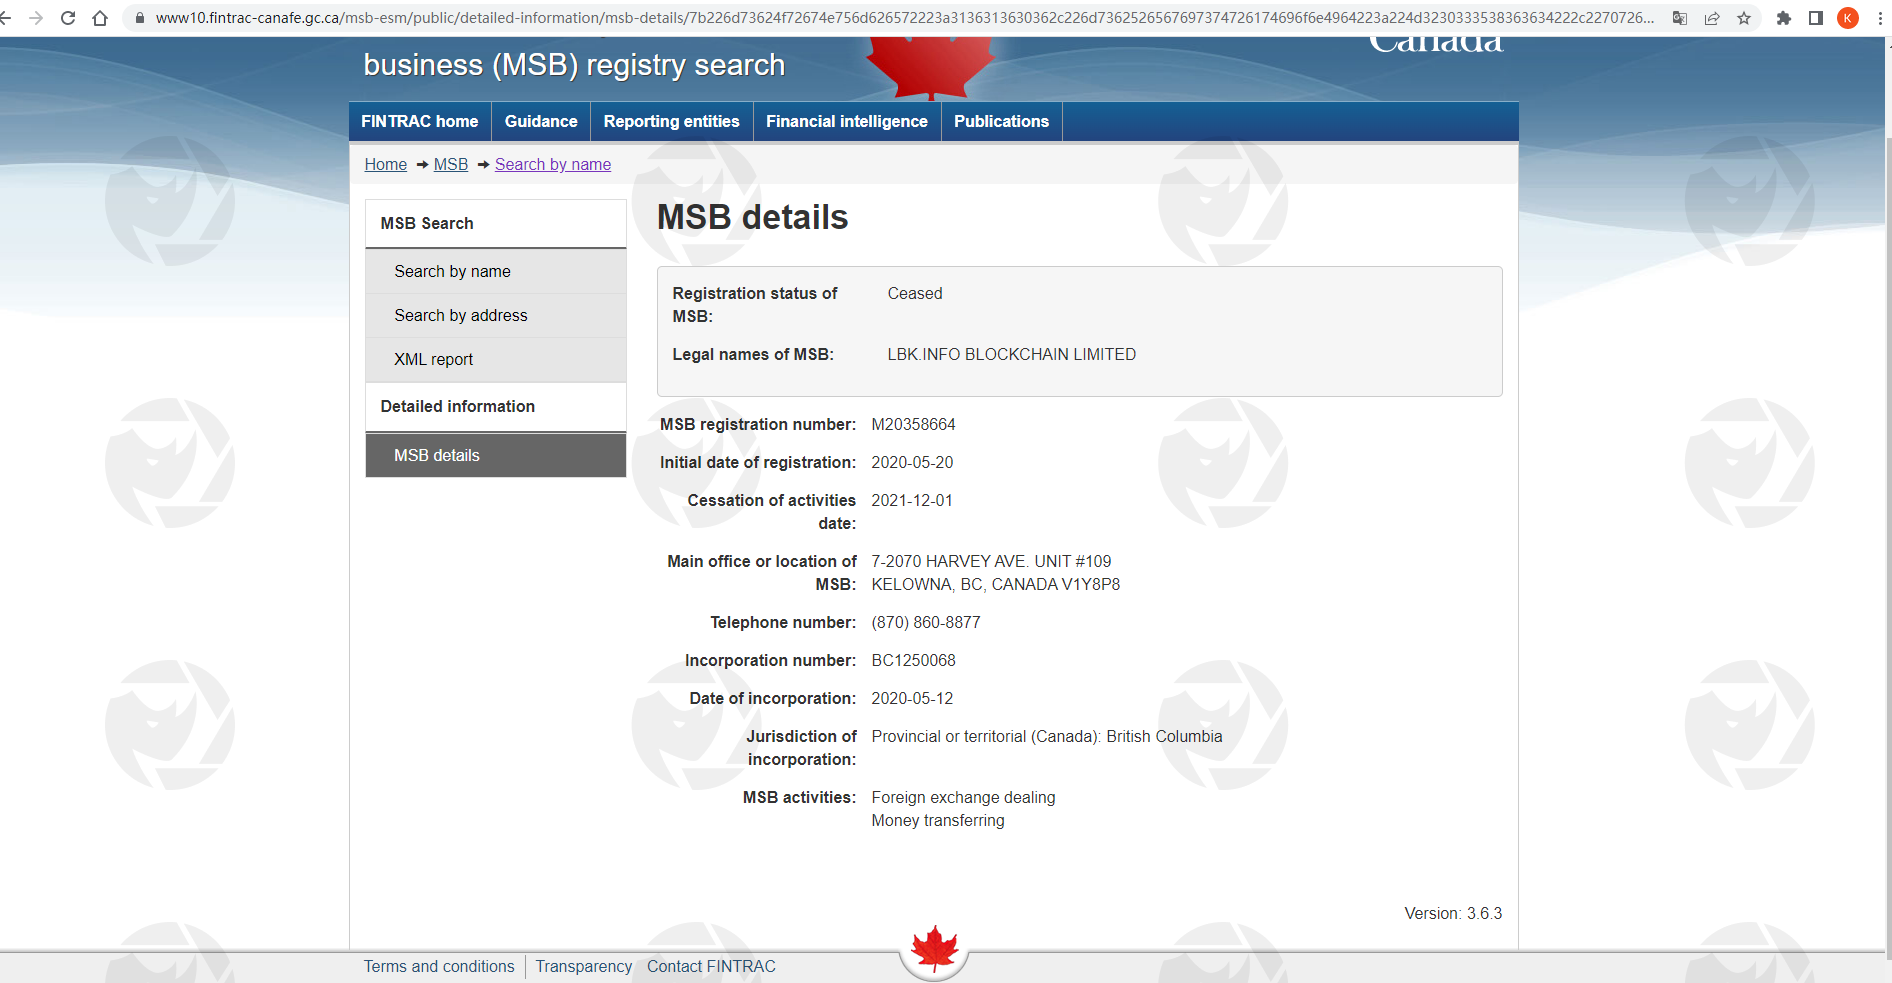Bookmark this page with star icon
The height and width of the screenshot is (983, 1892).
pyautogui.click(x=1744, y=18)
